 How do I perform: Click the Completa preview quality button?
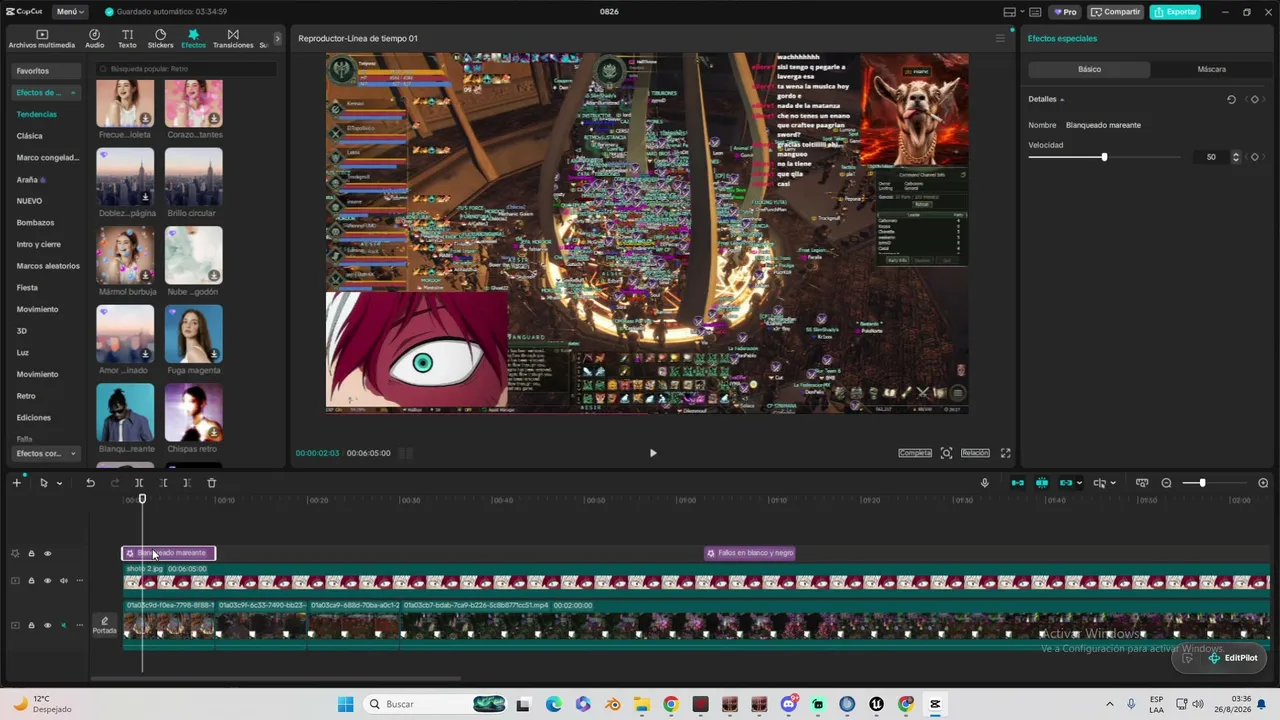click(x=915, y=453)
